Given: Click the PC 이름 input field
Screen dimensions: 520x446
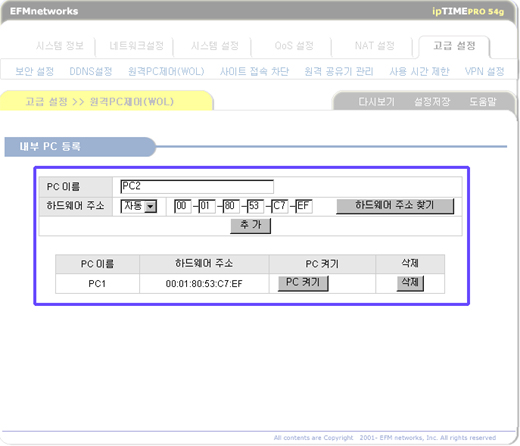Looking at the screenshot, I should (x=197, y=187).
